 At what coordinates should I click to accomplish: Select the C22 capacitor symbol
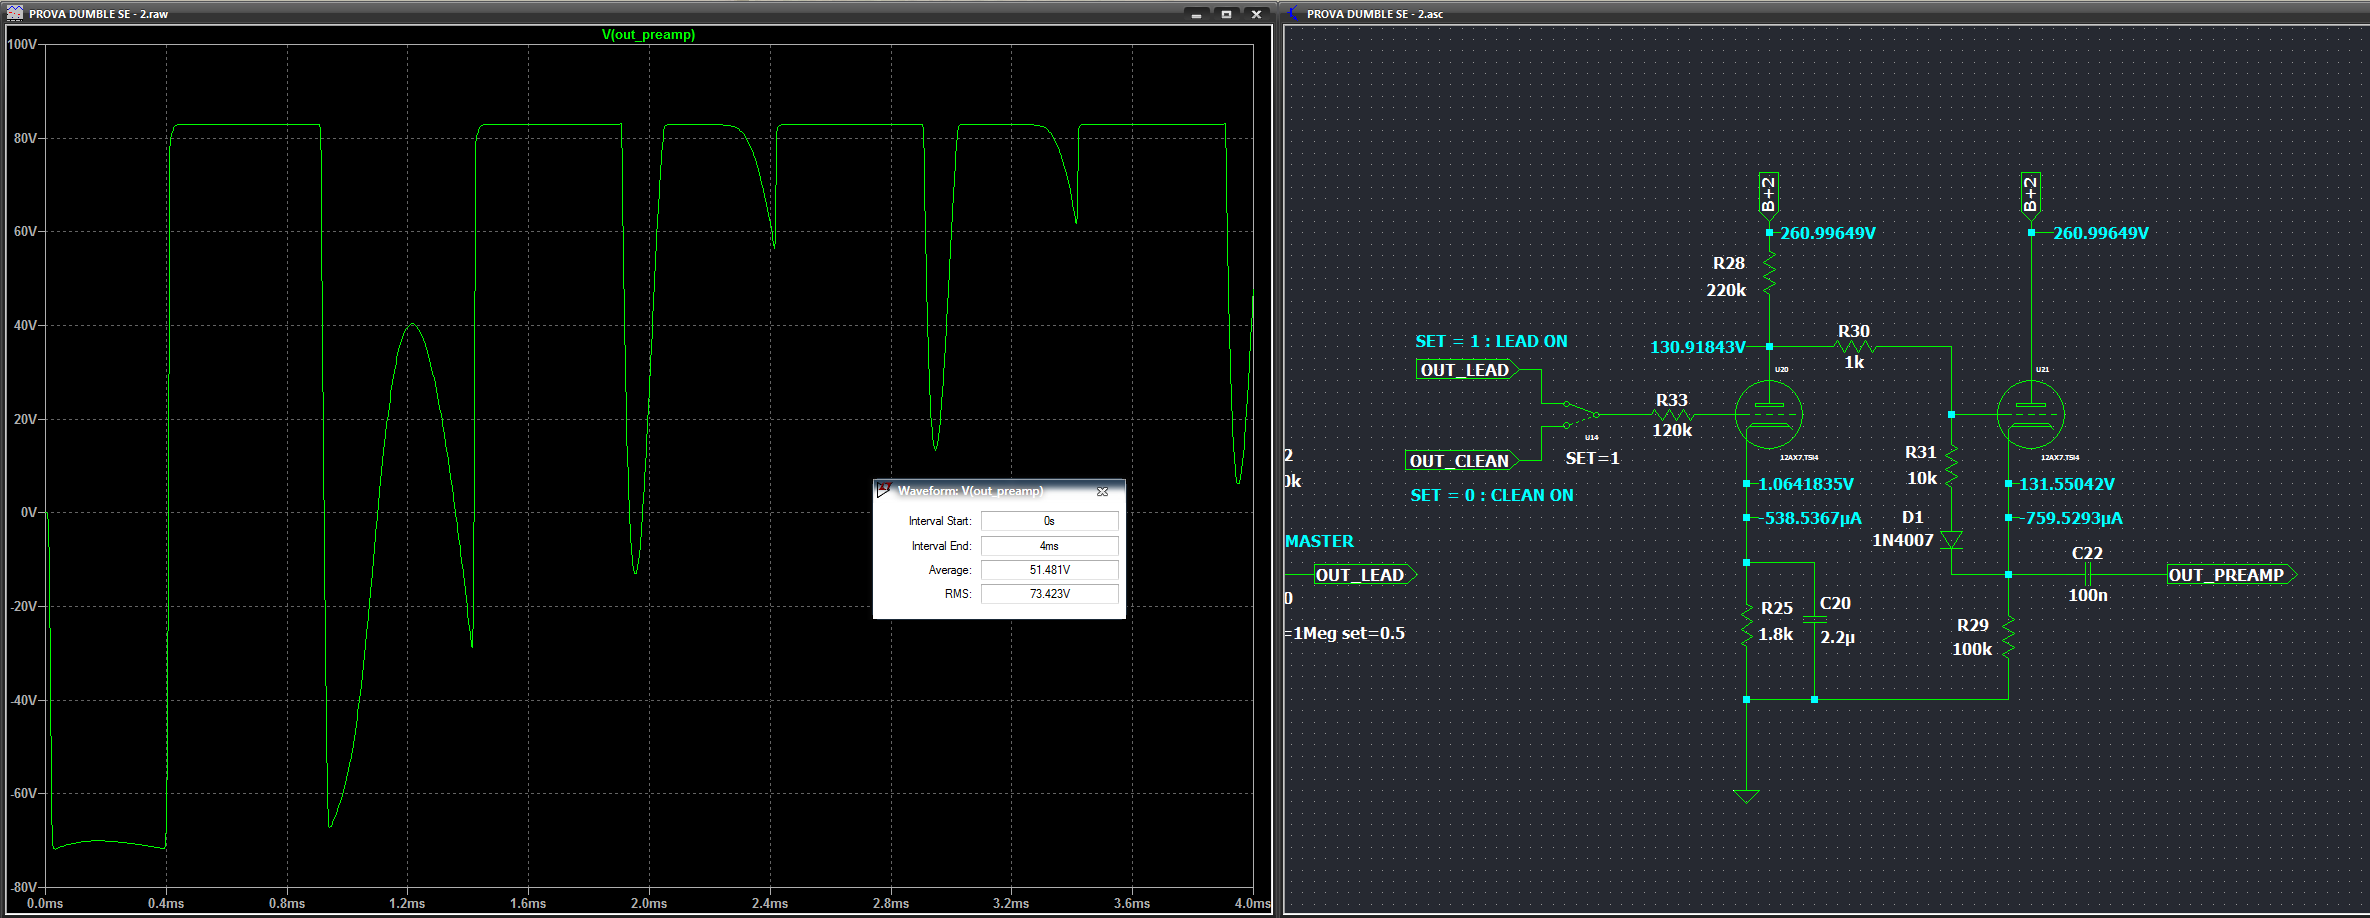click(x=2087, y=575)
